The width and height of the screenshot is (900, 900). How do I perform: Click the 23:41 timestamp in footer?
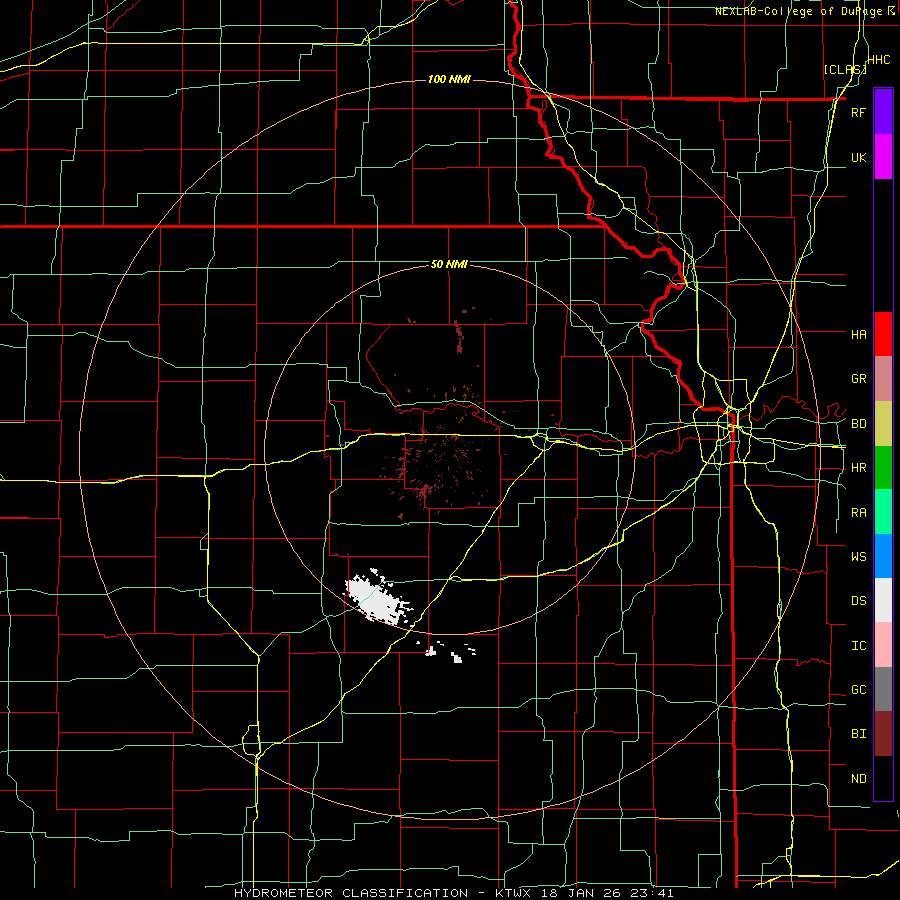coord(653,893)
